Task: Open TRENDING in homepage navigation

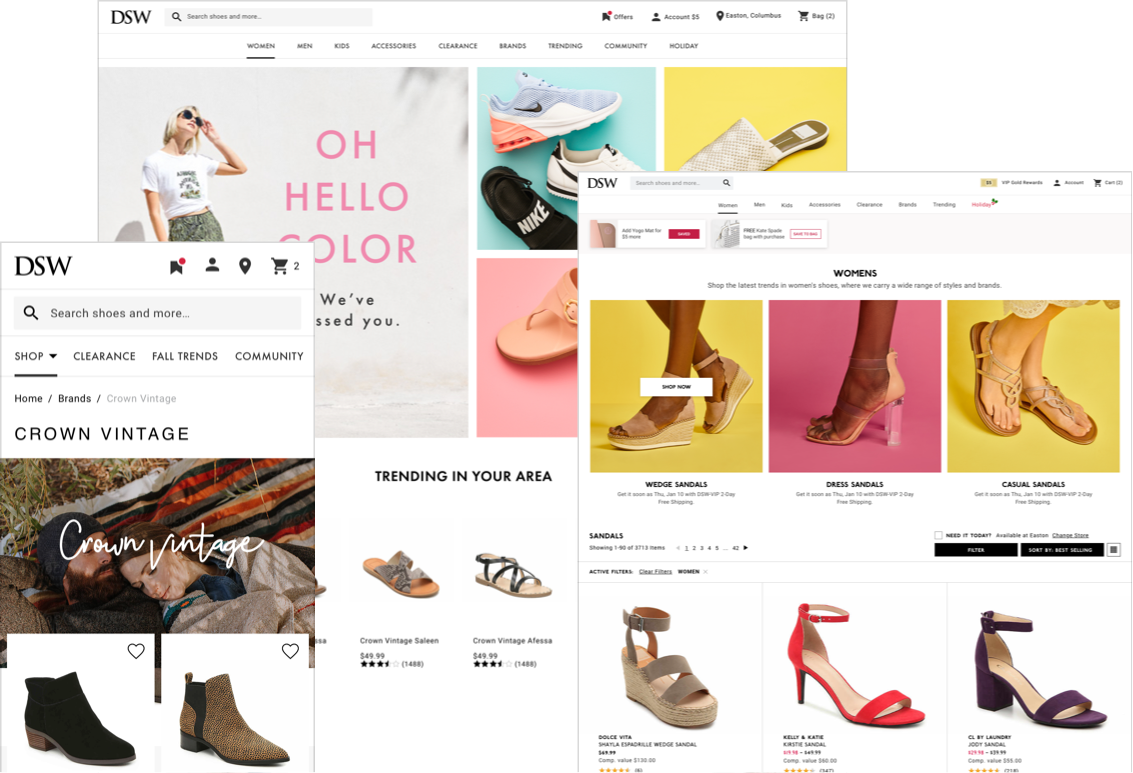Action: [x=565, y=46]
